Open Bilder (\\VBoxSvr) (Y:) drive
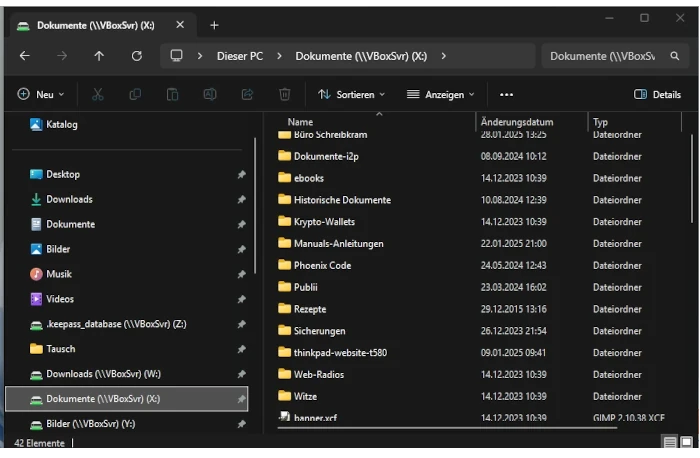The height and width of the screenshot is (458, 700). pos(83,424)
